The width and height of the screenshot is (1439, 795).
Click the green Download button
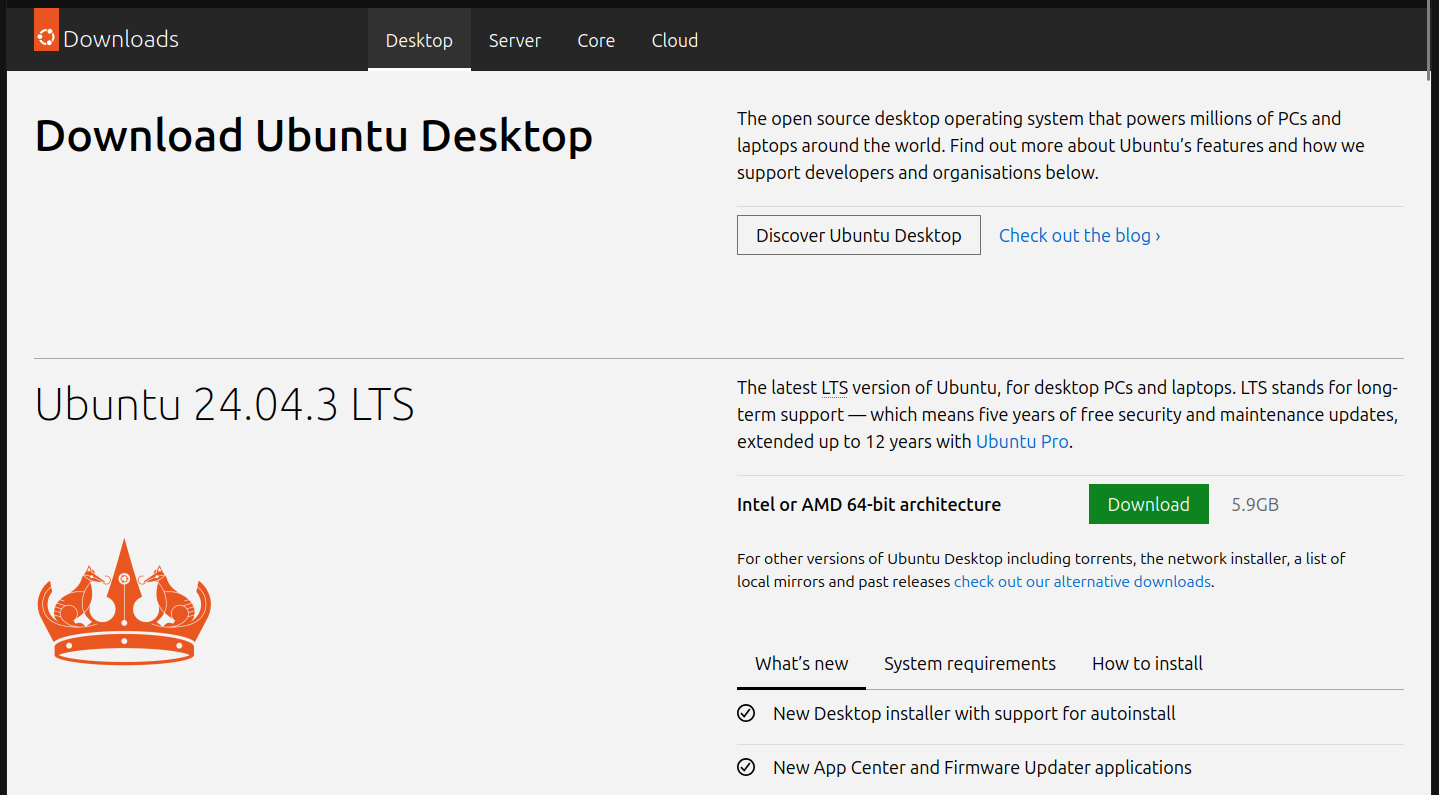coord(1148,504)
